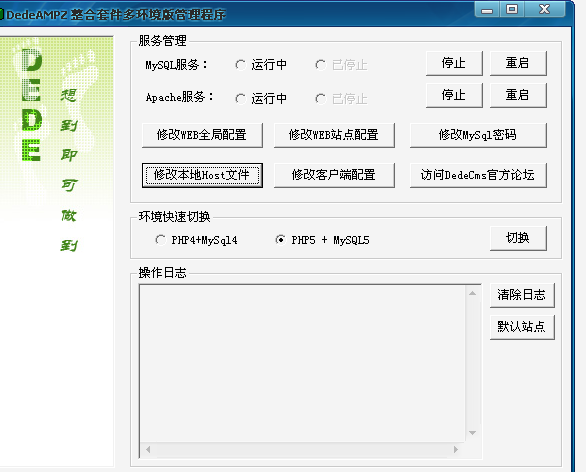Click the DEDE logo banner image
Viewport: 586px width, 472px height.
pos(56,251)
